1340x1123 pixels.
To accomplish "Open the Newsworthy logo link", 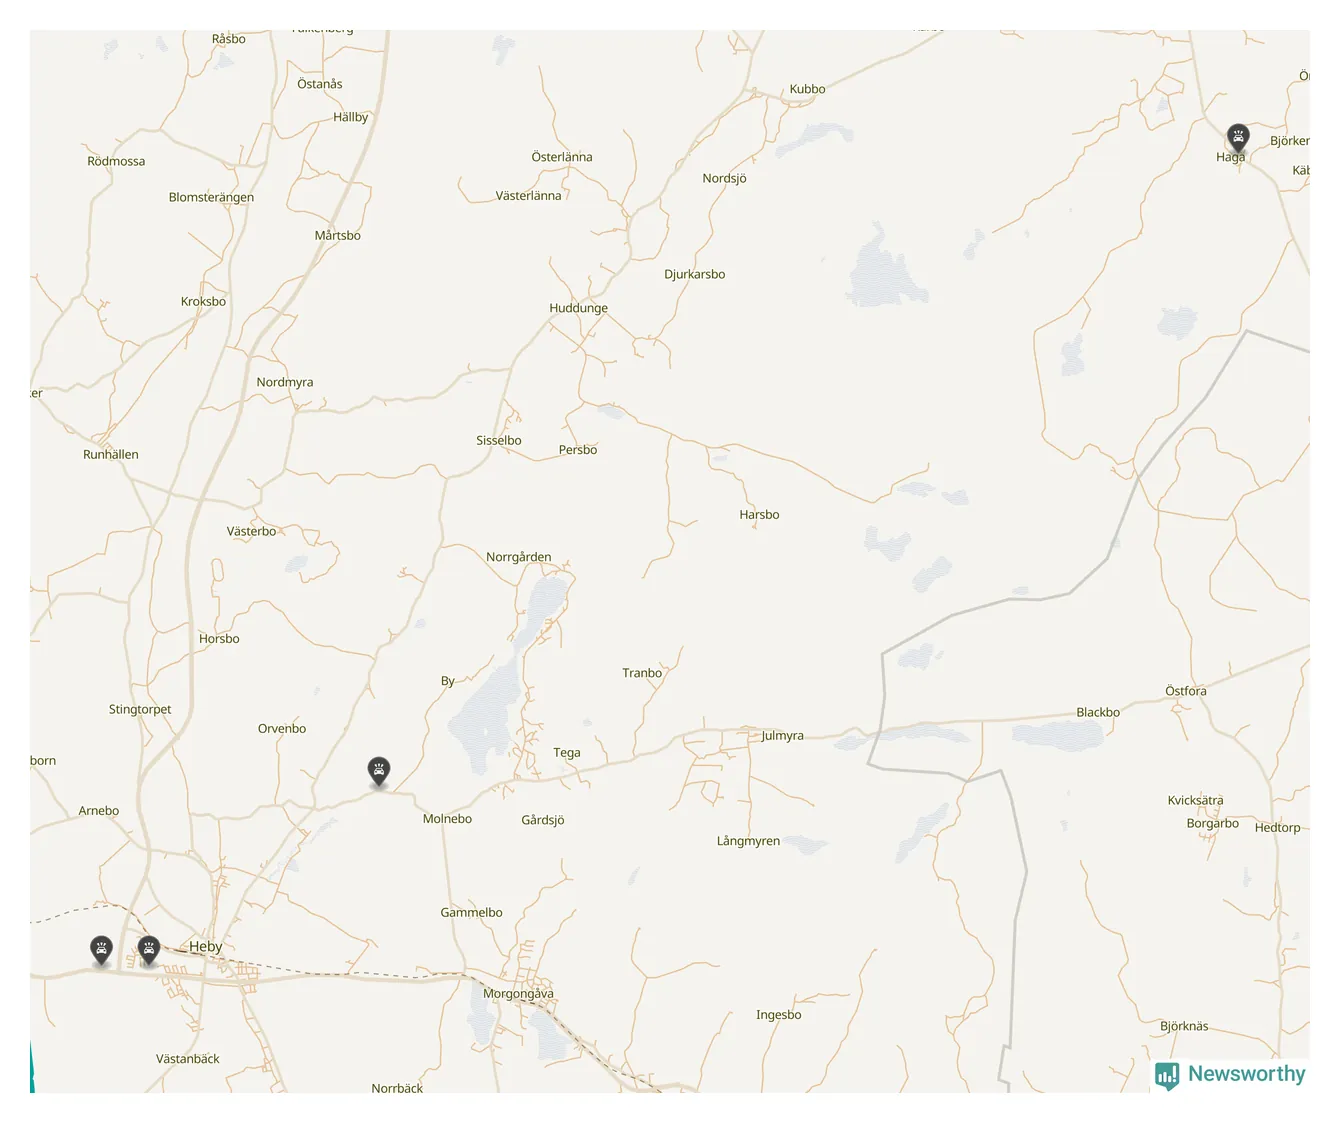I will coord(1230,1075).
